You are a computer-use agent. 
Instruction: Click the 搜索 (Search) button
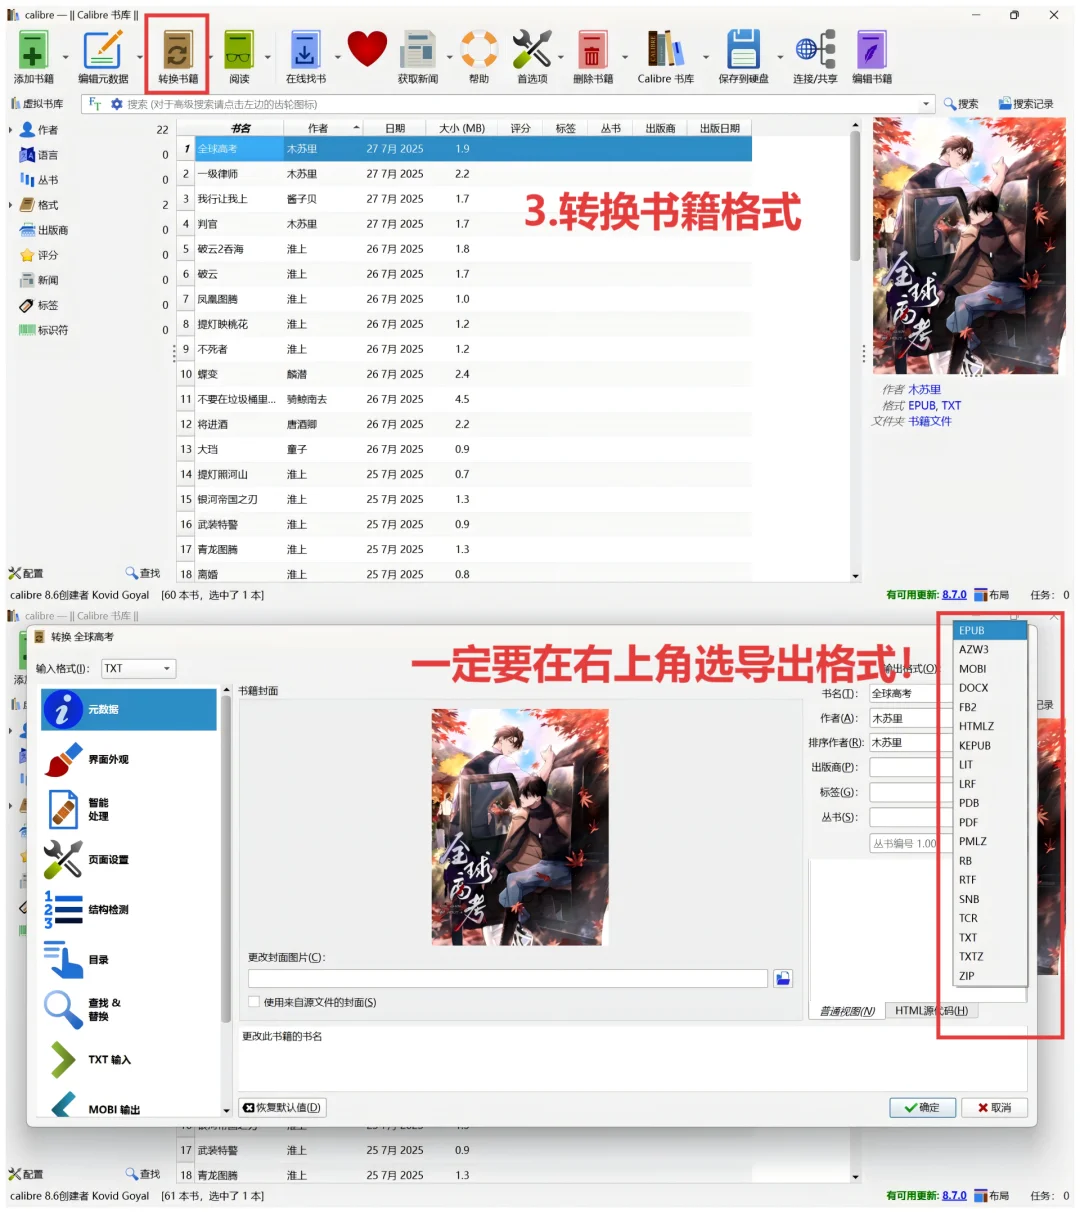pyautogui.click(x=961, y=104)
